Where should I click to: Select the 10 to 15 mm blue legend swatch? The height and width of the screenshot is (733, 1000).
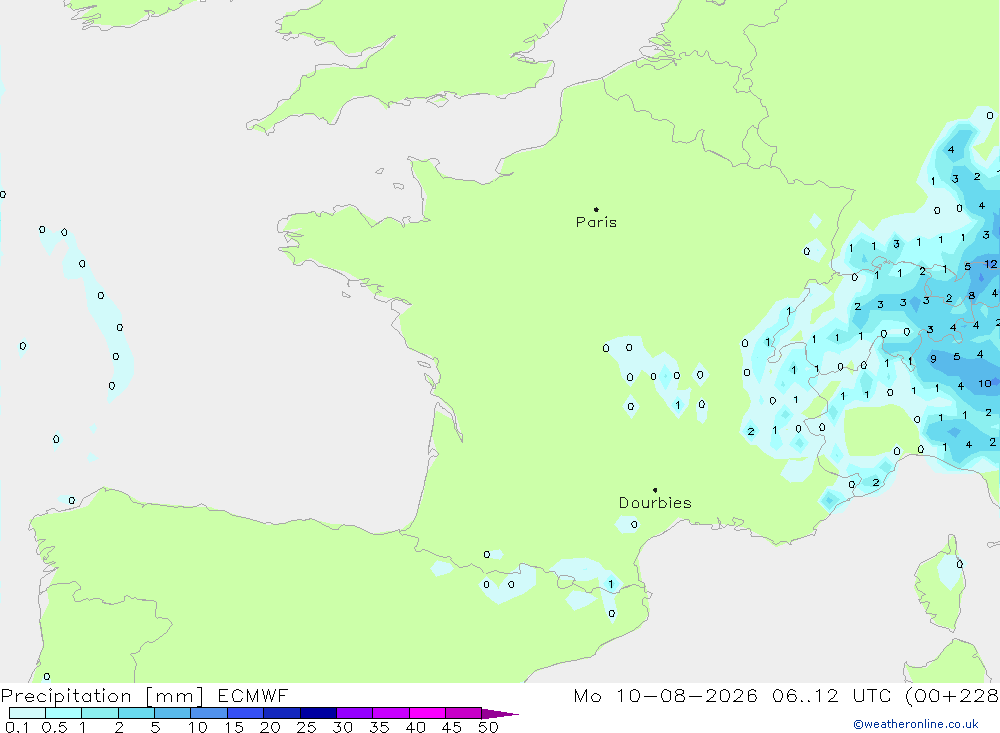click(x=209, y=713)
